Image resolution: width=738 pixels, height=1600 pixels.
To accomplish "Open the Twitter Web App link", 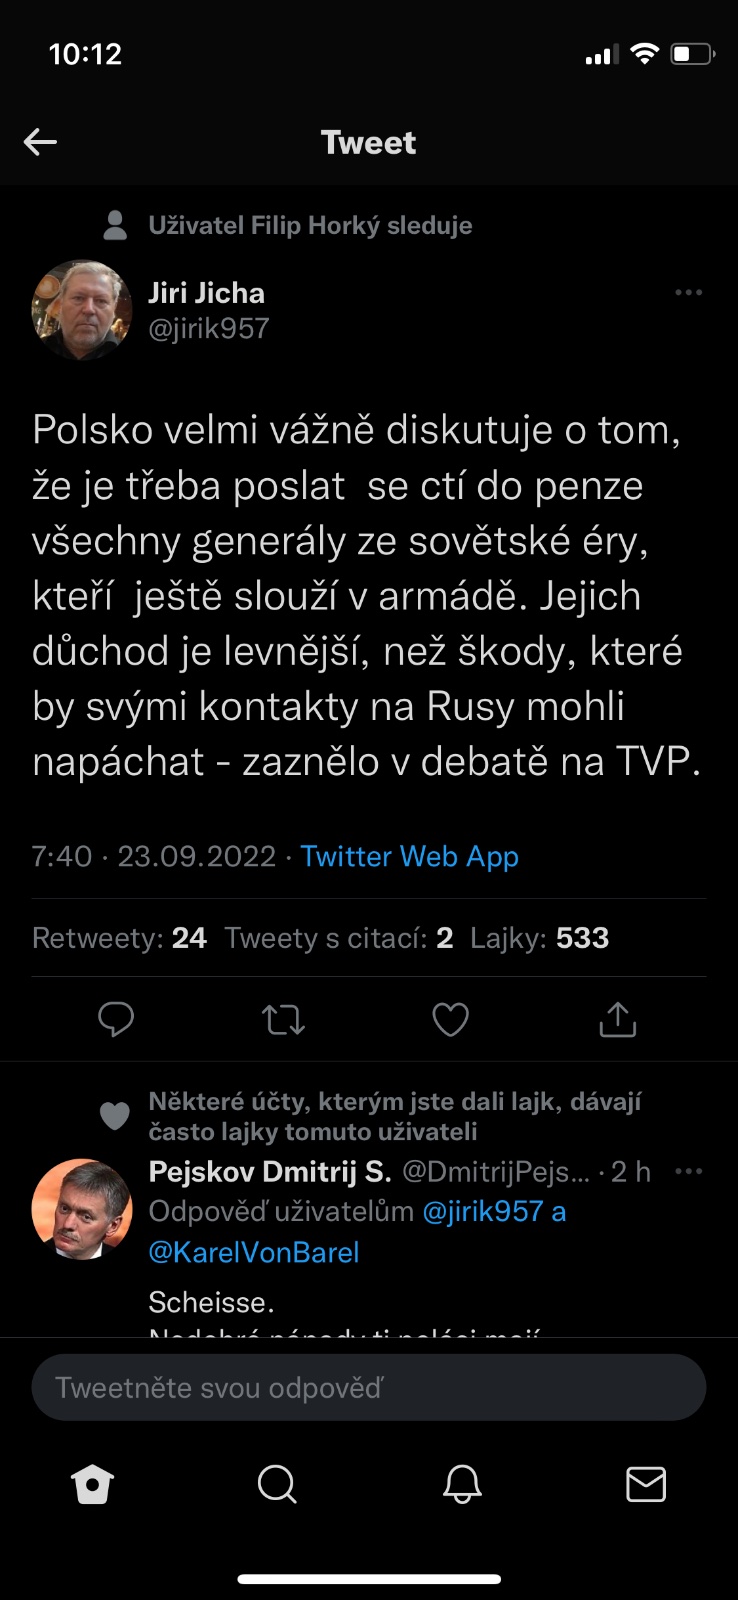I will click(409, 857).
